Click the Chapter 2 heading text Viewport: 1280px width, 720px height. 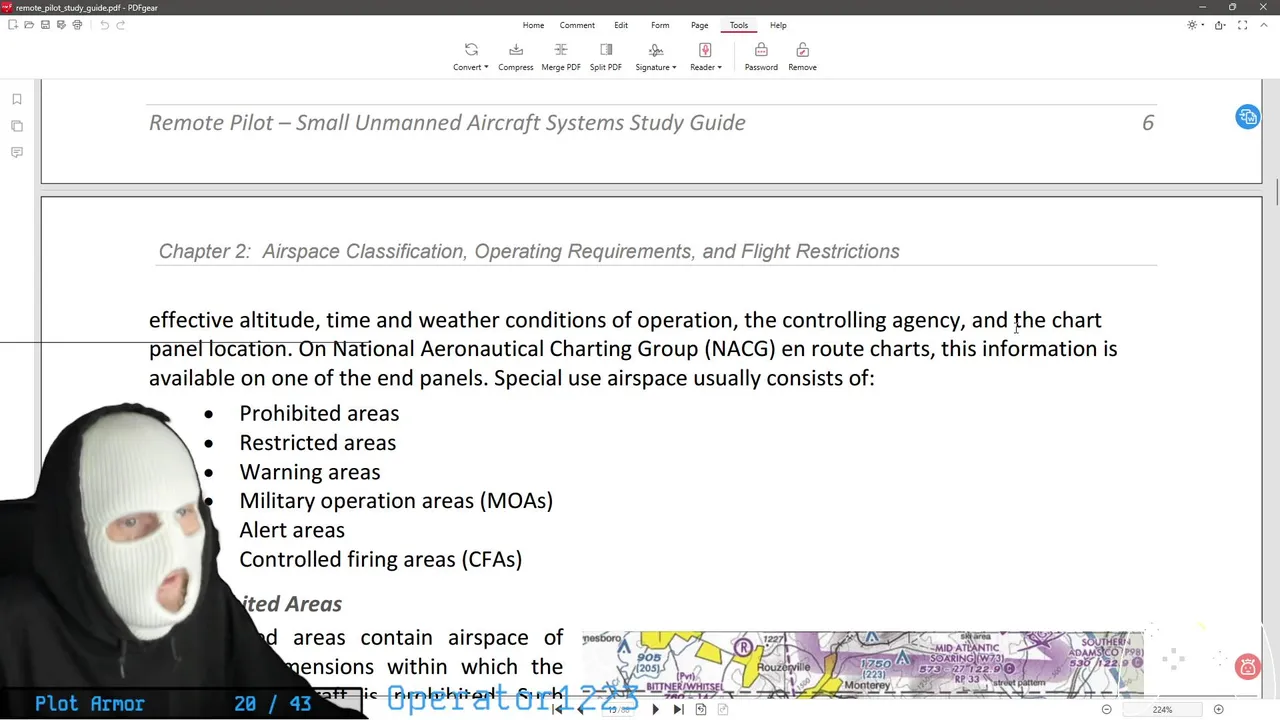pos(529,251)
